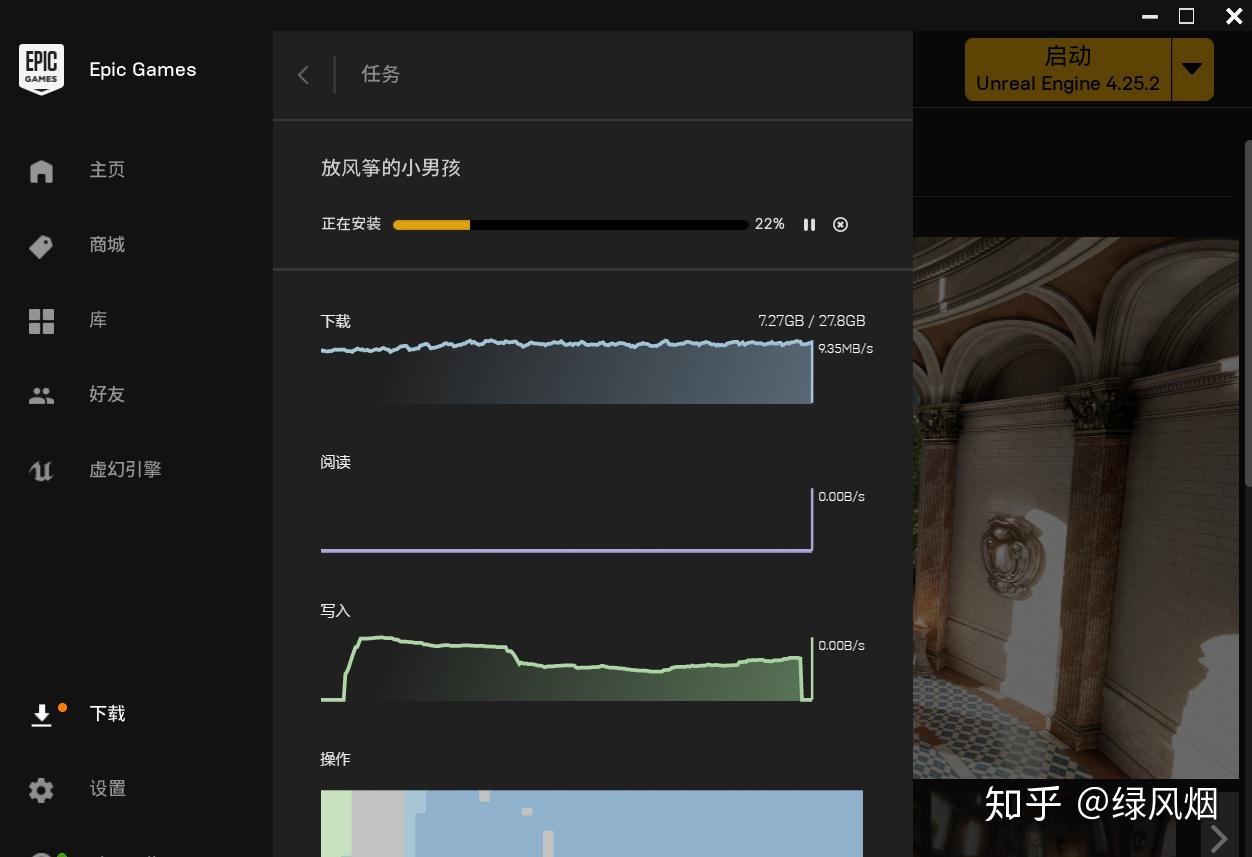This screenshot has width=1252, height=857.
Task: Select the 虚幻引擎 Unreal Engine icon
Action: tap(41, 470)
